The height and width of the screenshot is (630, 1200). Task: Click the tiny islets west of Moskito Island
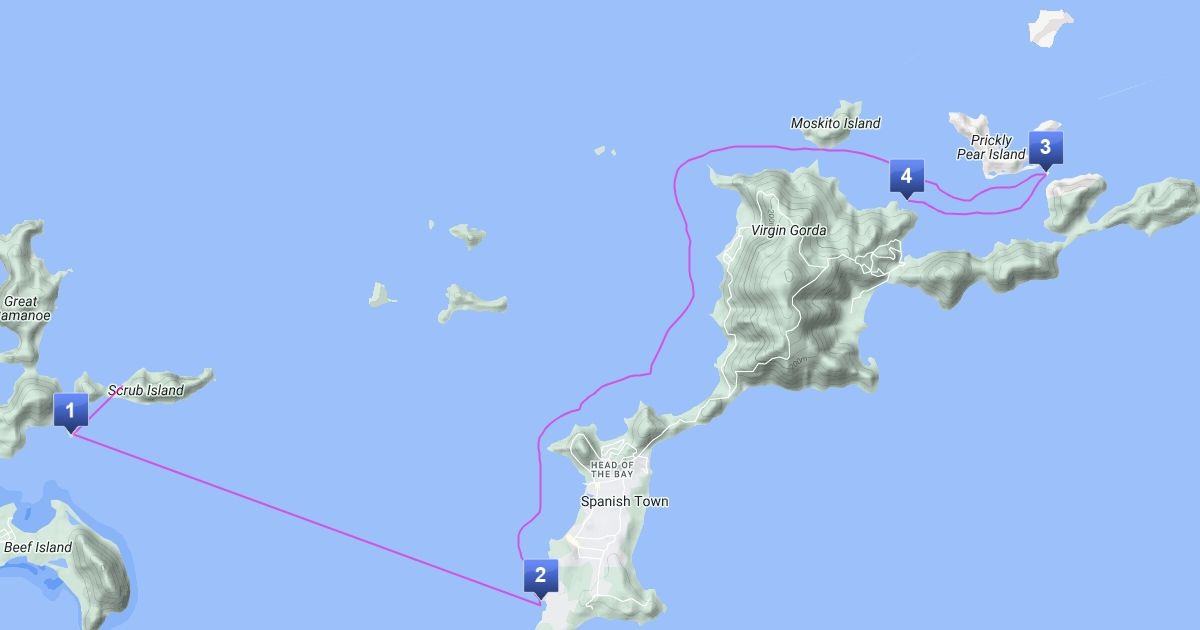(x=604, y=151)
